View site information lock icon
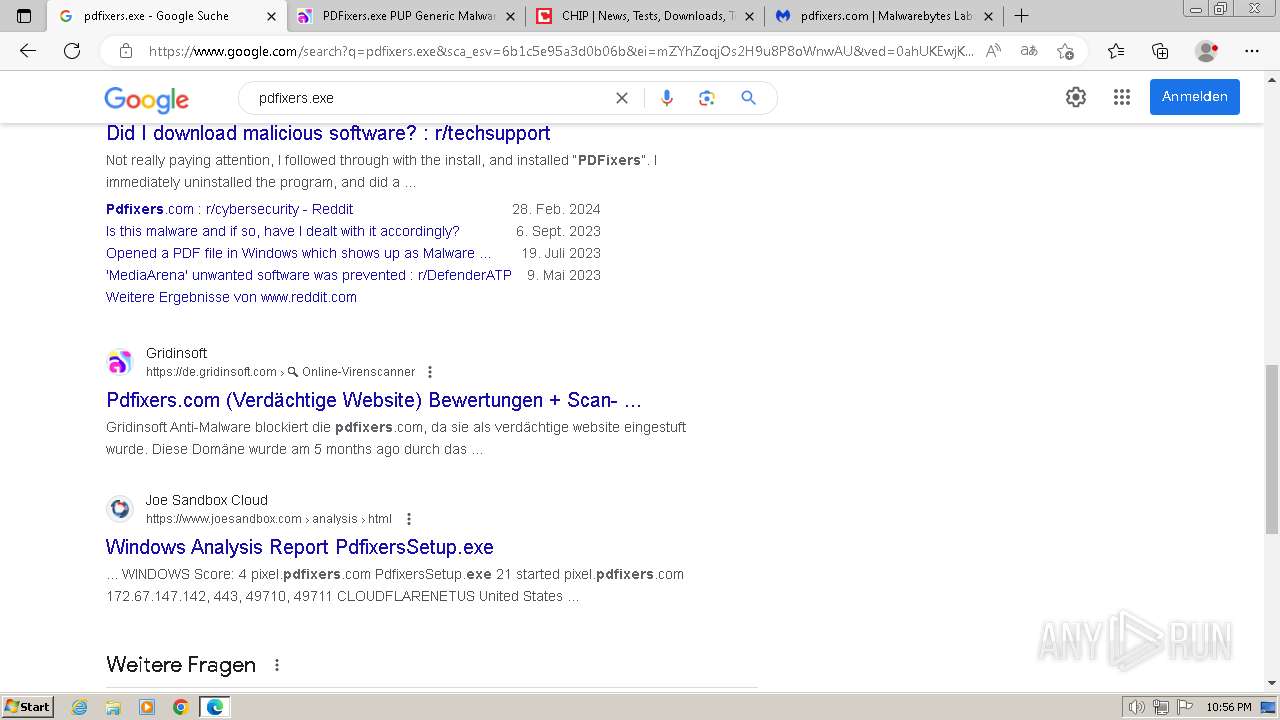 126,51
